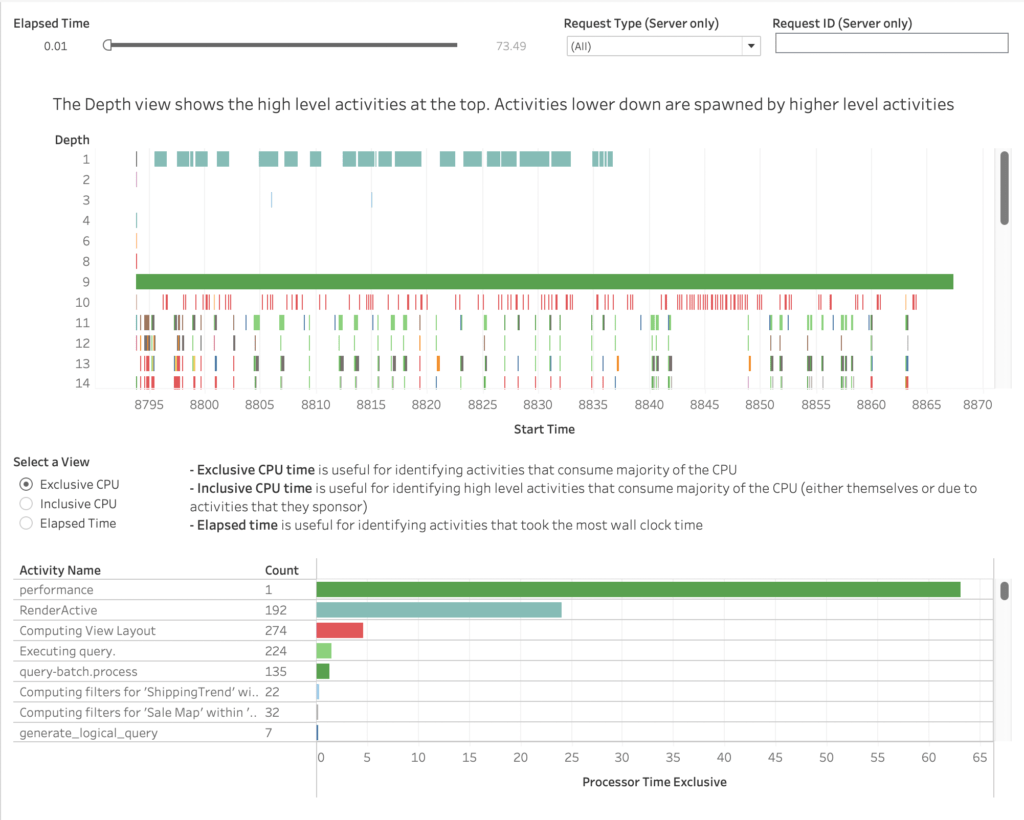Click the Activity Name column header
The height and width of the screenshot is (820, 1024).
tap(60, 570)
